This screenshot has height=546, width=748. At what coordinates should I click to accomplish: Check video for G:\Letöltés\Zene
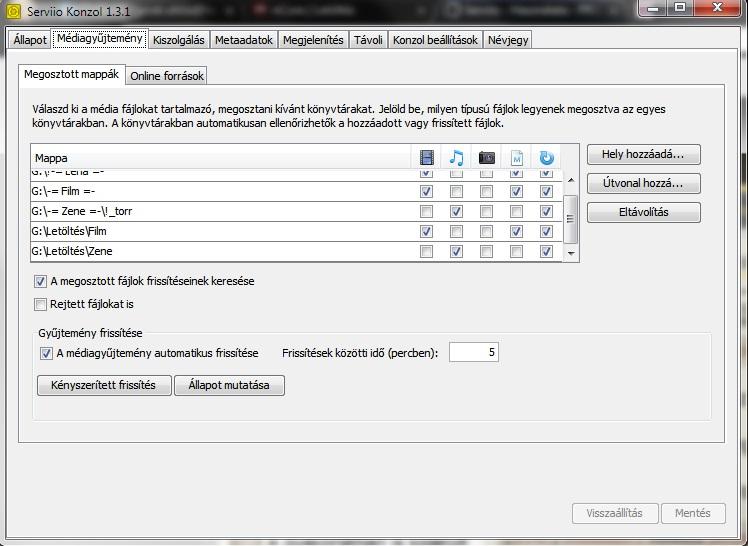pyautogui.click(x=426, y=251)
